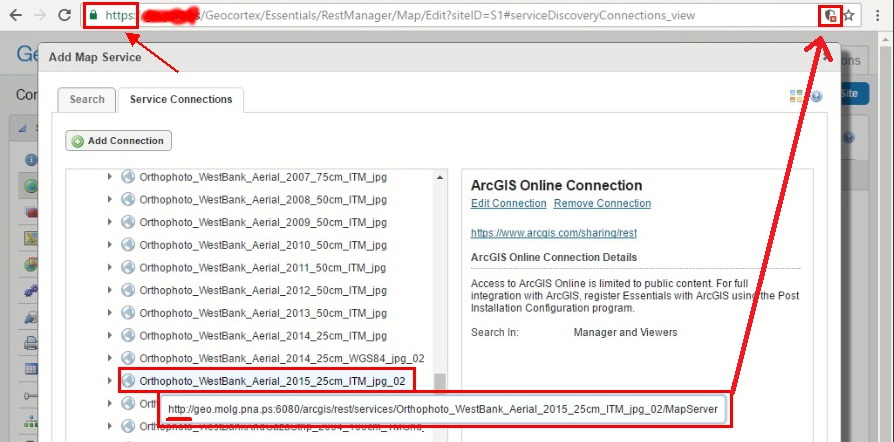This screenshot has height=442, width=894.
Task: Expand the Orthophoto_WestBank_Aerial_2011_50cm_ITM_jpg node
Action: tap(109, 267)
